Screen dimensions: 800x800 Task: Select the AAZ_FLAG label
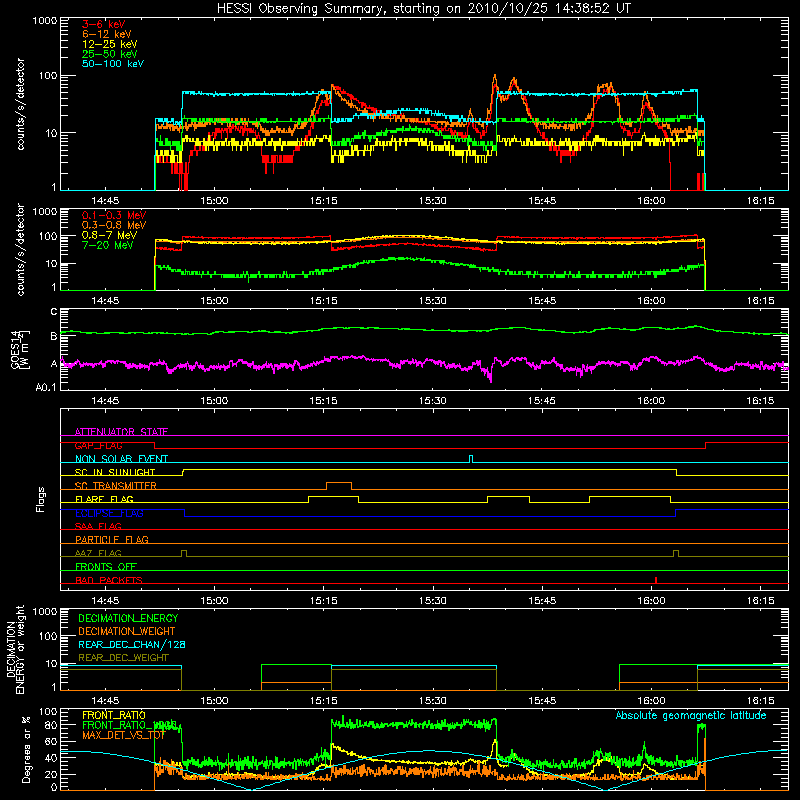98,553
